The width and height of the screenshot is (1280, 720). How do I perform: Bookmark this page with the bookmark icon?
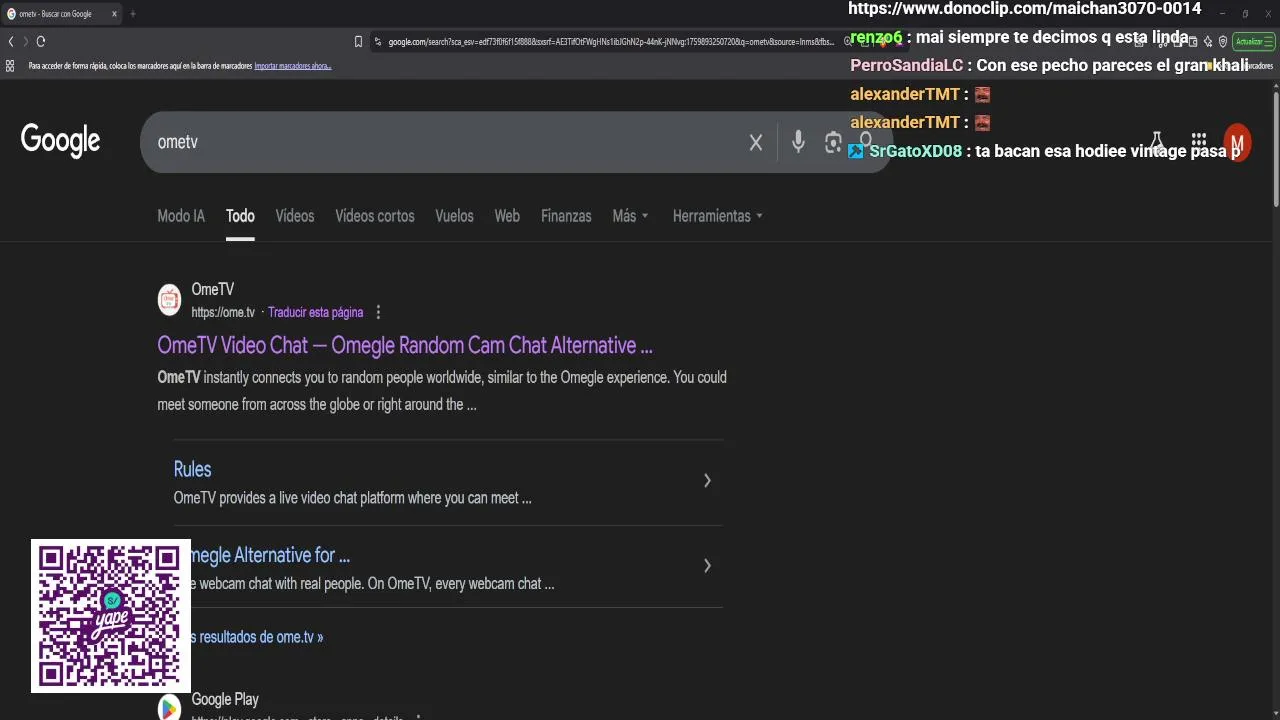(x=358, y=41)
